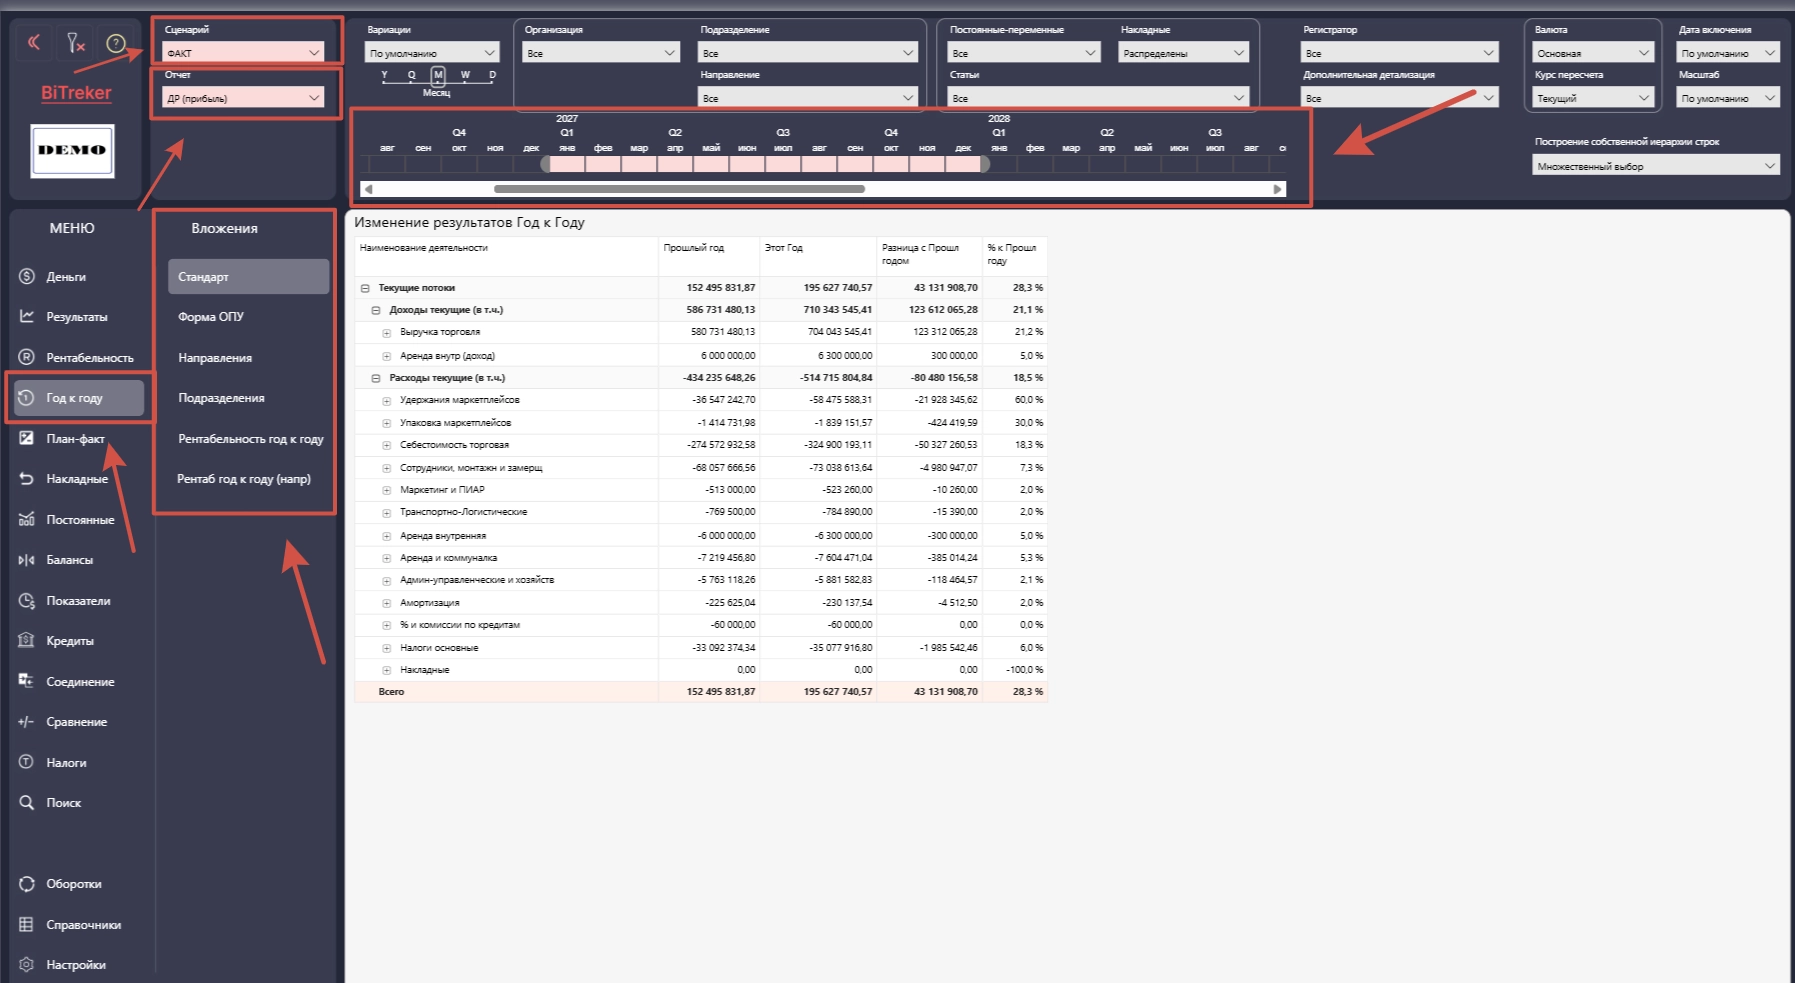Screen dimensions: 1795x983
Task: Expand the Выручка торговая row
Action: (x=386, y=333)
